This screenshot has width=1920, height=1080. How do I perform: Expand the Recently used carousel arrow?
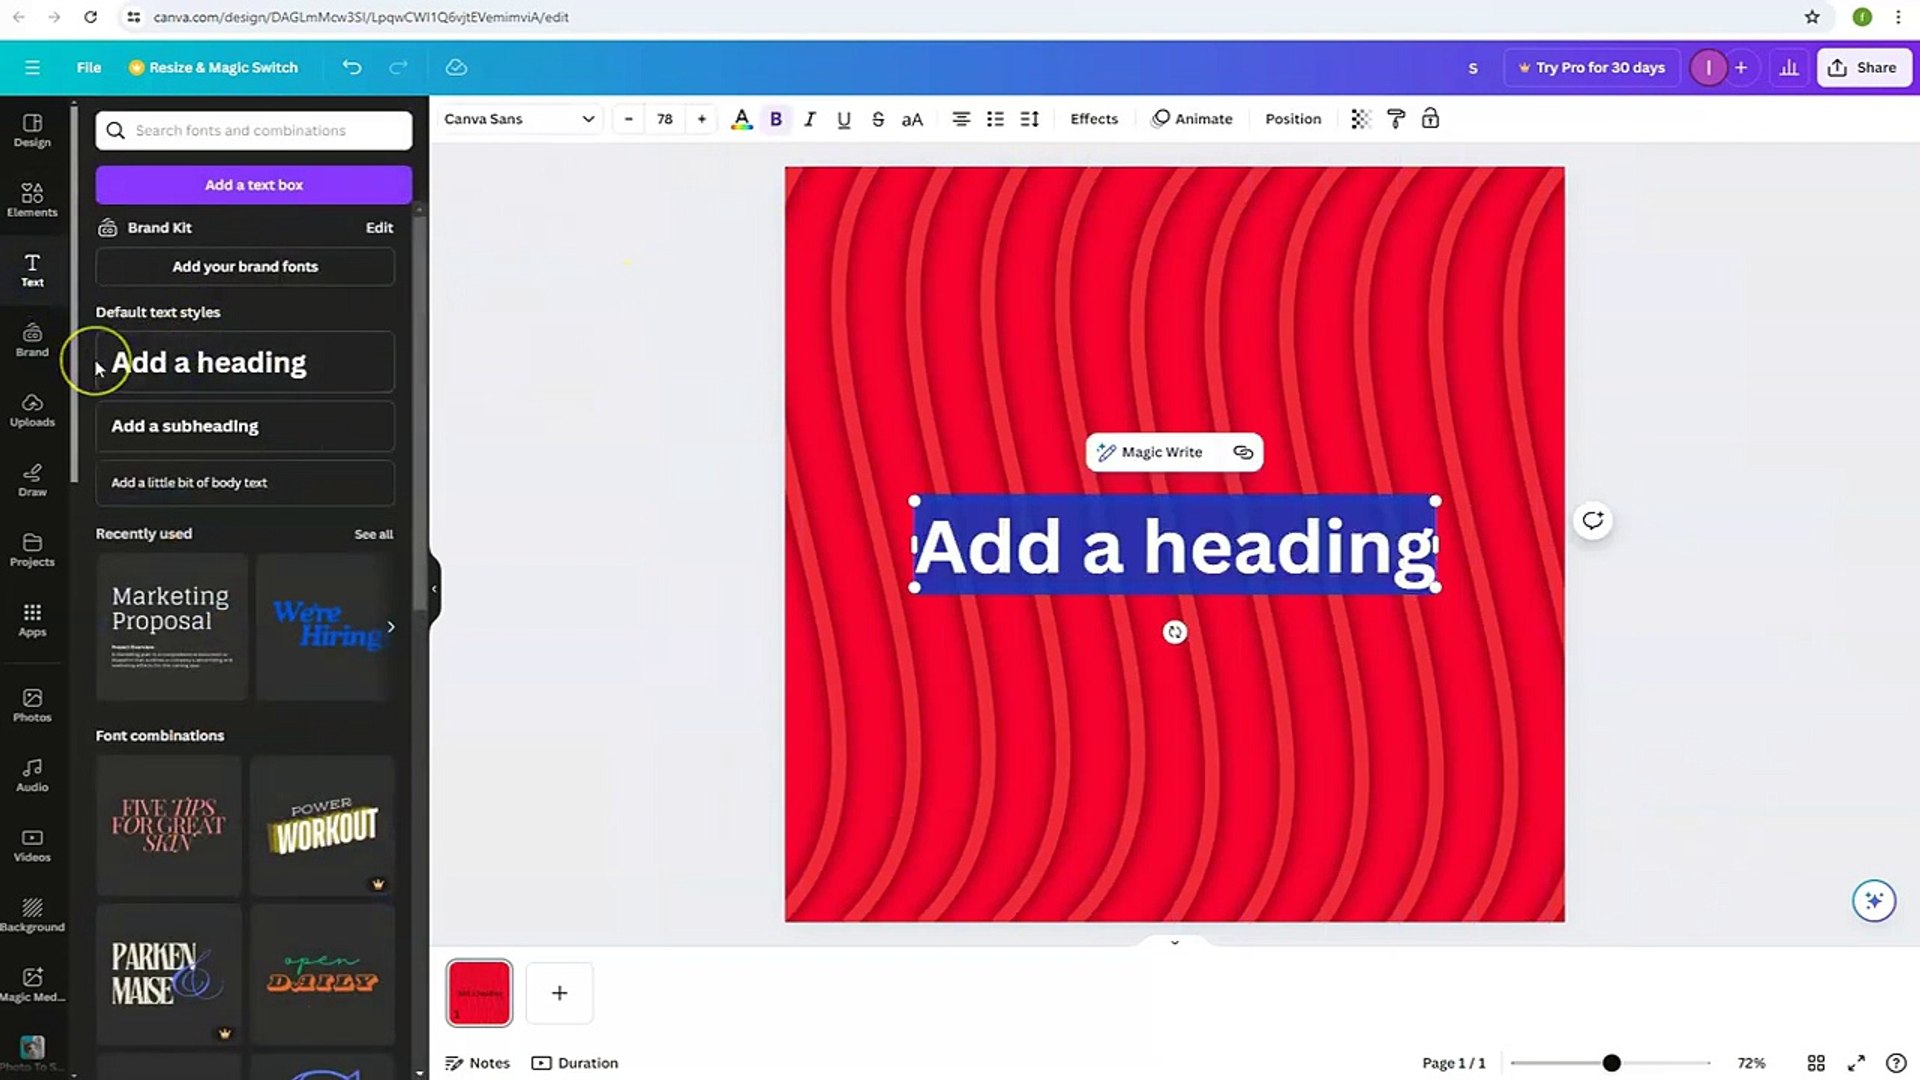click(x=391, y=626)
